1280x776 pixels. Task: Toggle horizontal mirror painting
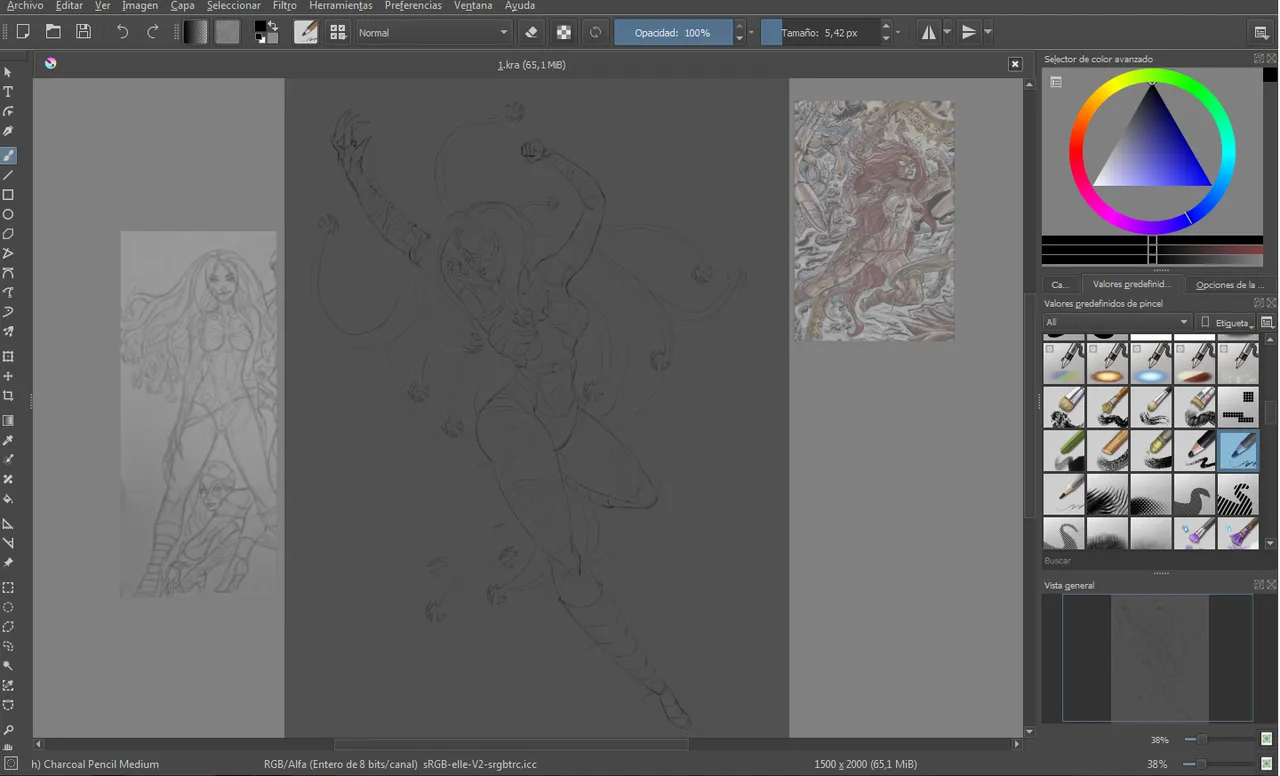coord(929,32)
